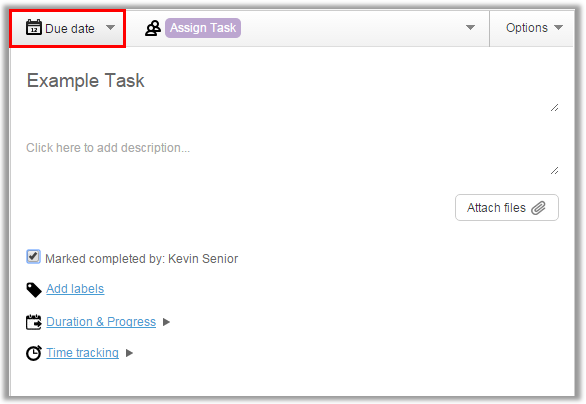Click the Duration & Progress calendar icon
Screen dimensions: 586x404
(x=34, y=322)
